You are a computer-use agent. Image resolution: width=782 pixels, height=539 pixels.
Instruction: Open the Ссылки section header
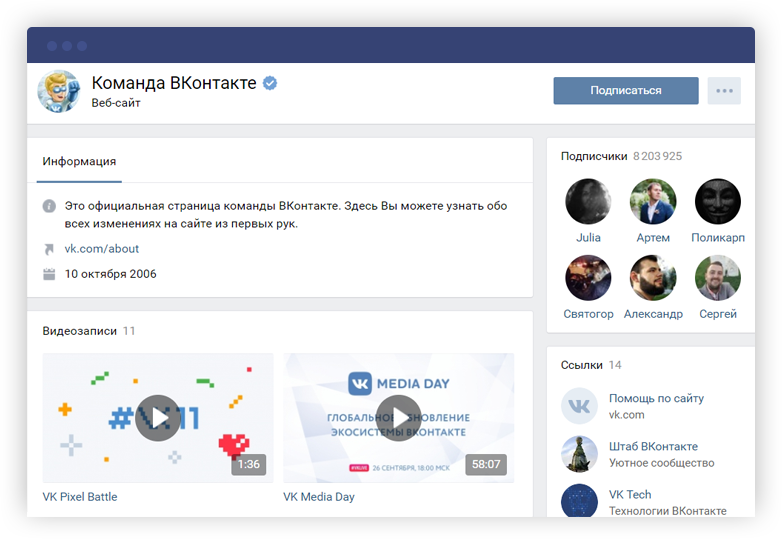coord(581,365)
